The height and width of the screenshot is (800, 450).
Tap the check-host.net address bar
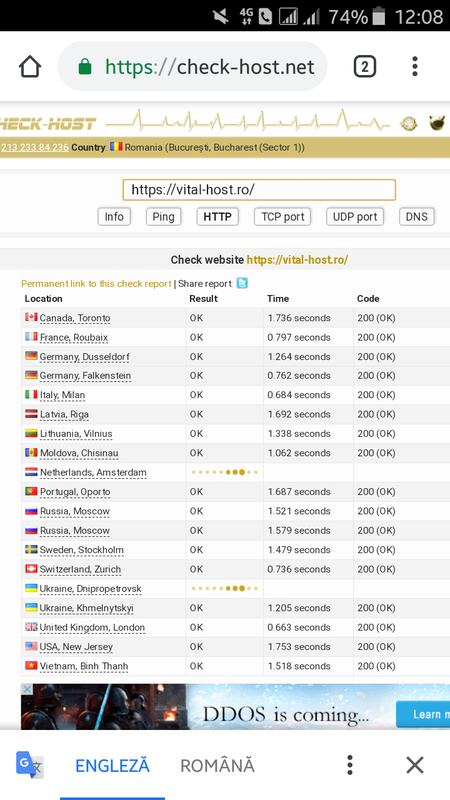tap(192, 66)
